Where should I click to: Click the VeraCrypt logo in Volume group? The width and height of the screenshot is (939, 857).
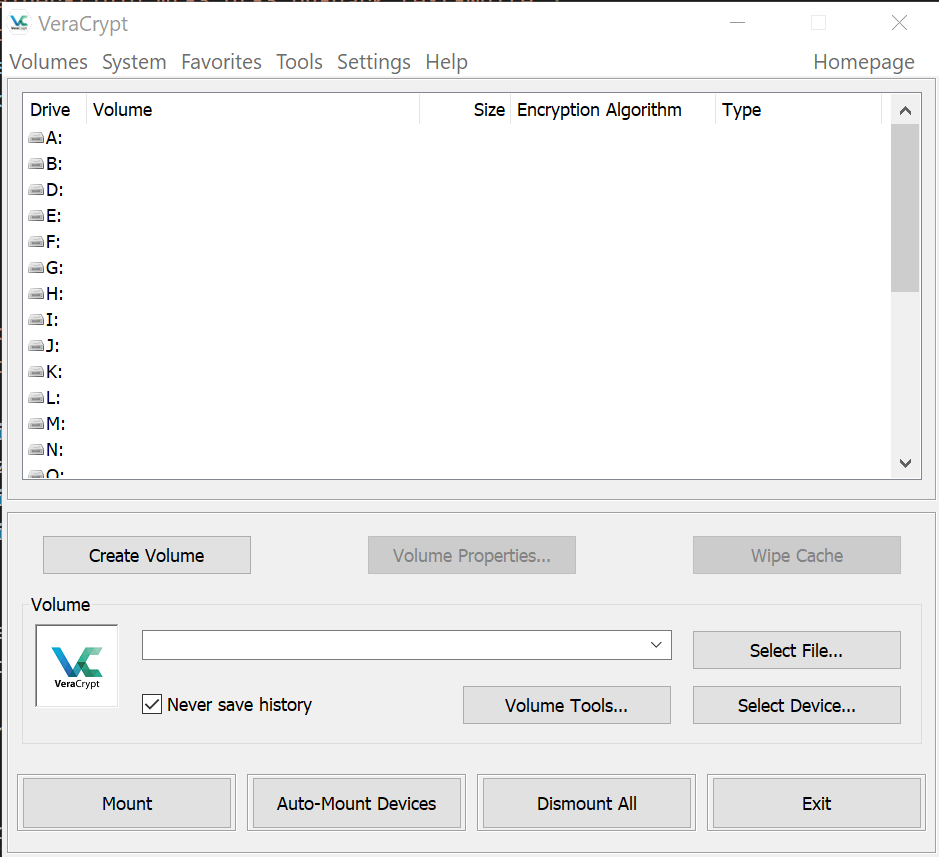[x=77, y=666]
